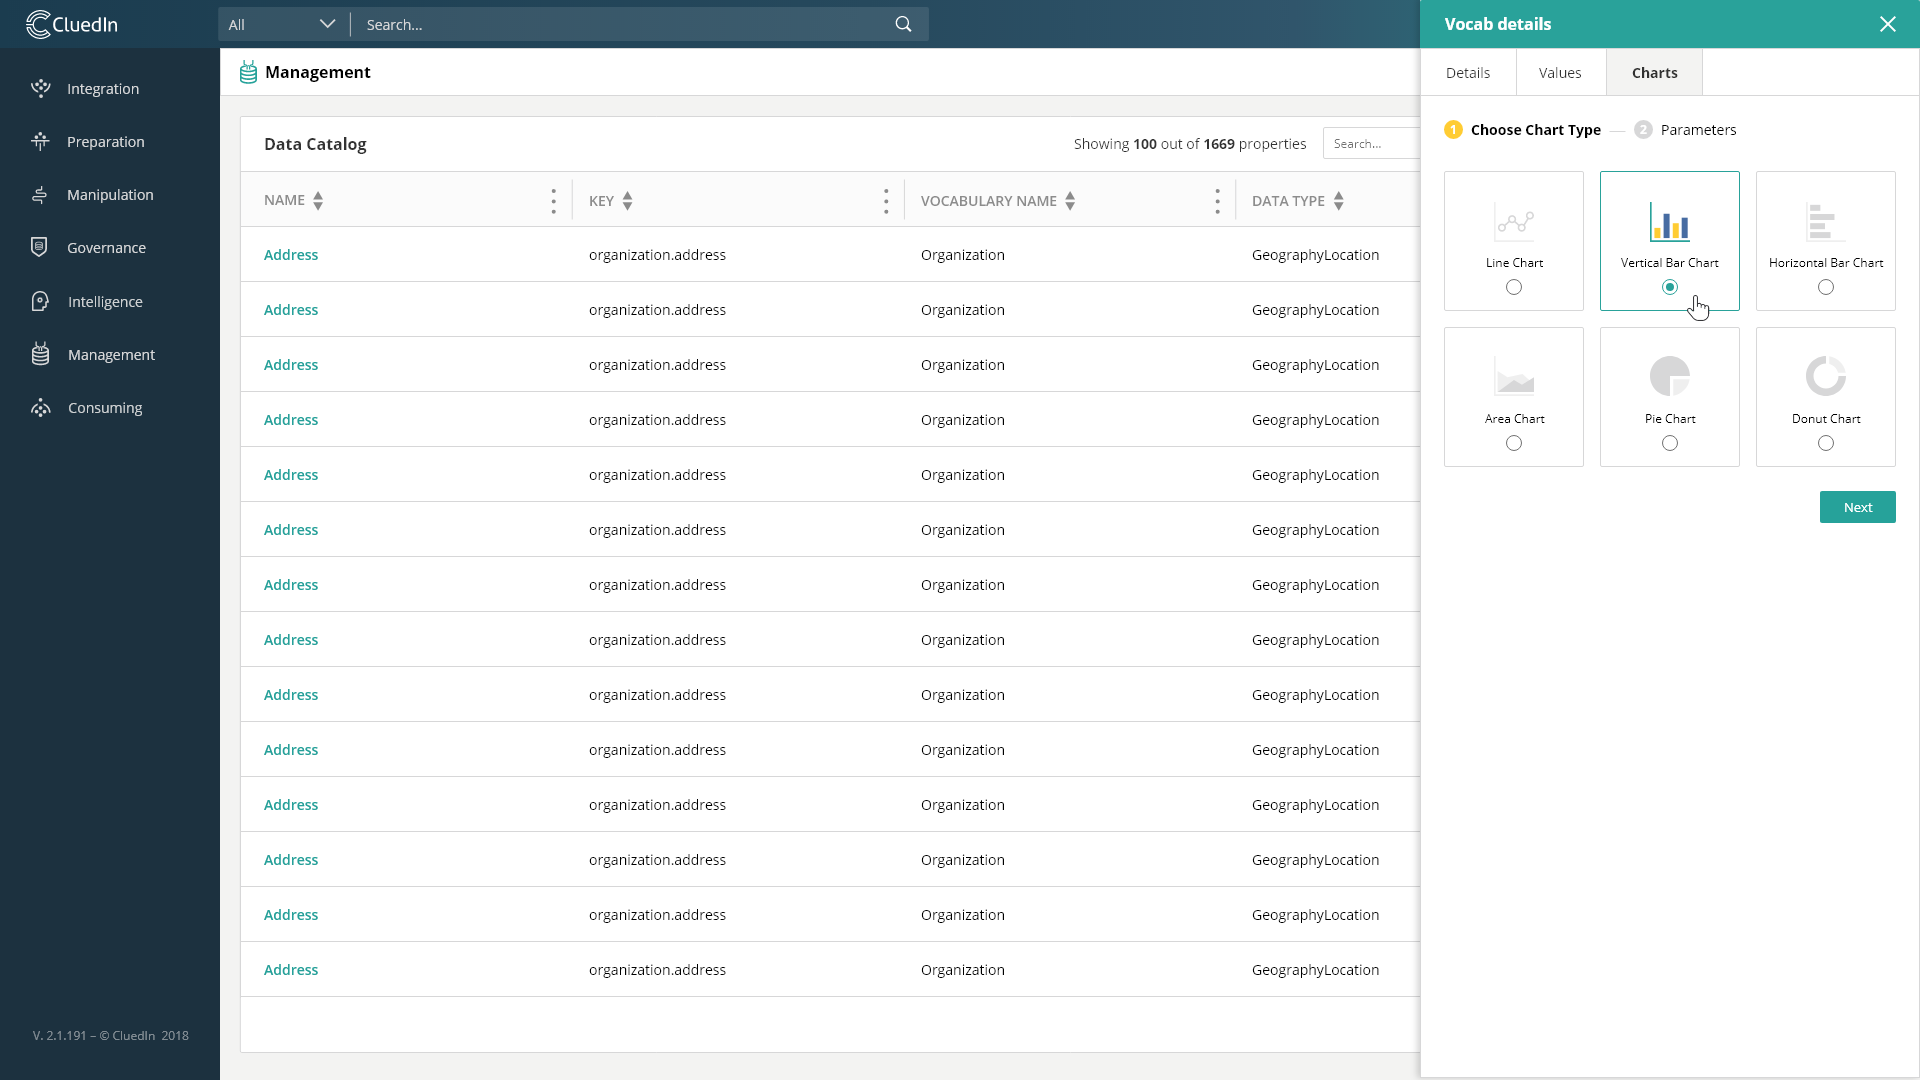Sort by DATA TYPE column arrows

click(x=1339, y=201)
